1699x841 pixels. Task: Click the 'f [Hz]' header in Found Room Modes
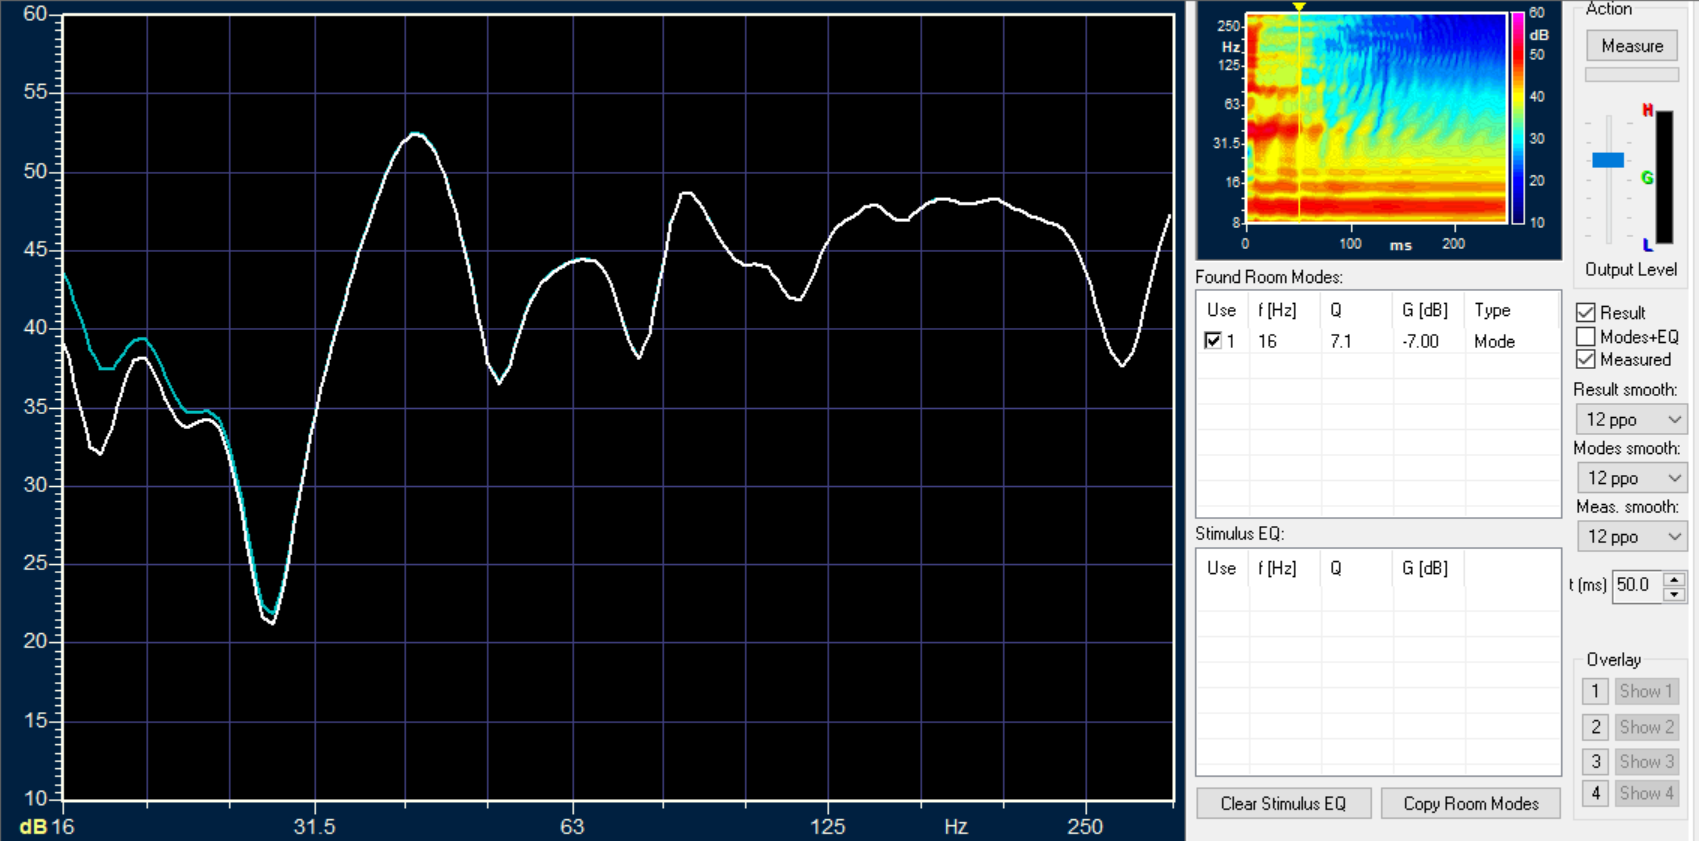[x=1277, y=310]
